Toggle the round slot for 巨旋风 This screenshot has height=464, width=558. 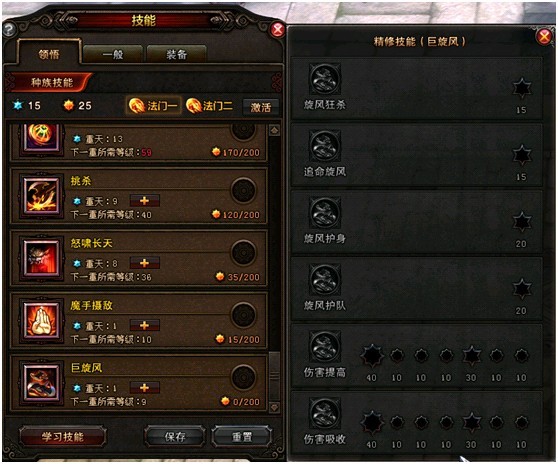tap(244, 378)
